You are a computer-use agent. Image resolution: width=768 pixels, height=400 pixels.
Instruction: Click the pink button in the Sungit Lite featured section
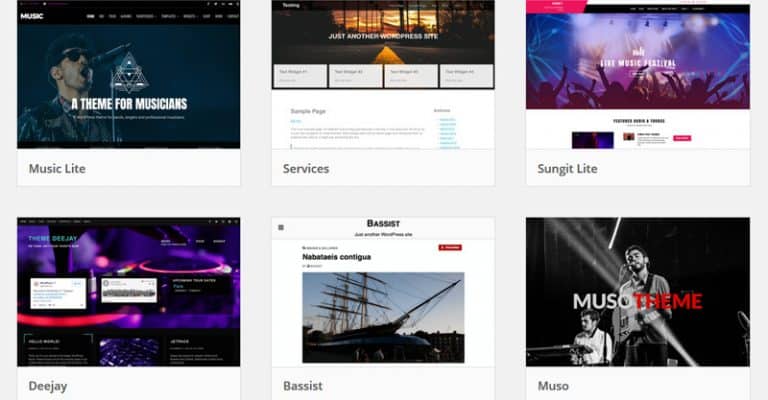(x=682, y=138)
